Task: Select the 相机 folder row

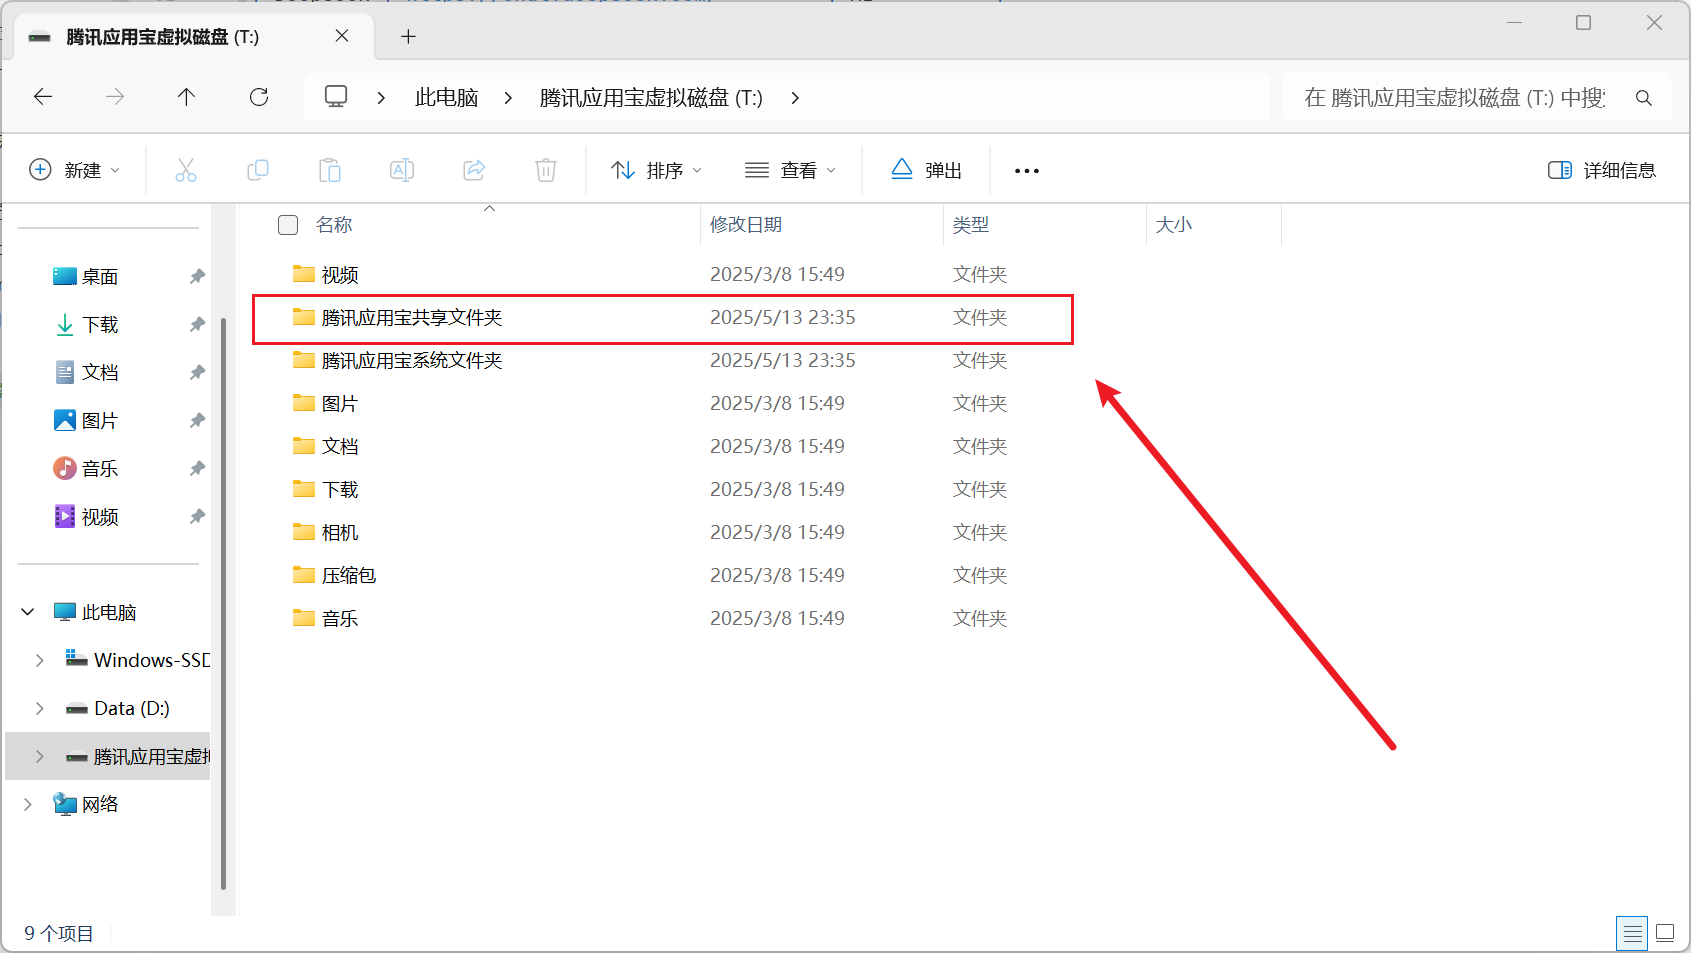Action: 662,533
